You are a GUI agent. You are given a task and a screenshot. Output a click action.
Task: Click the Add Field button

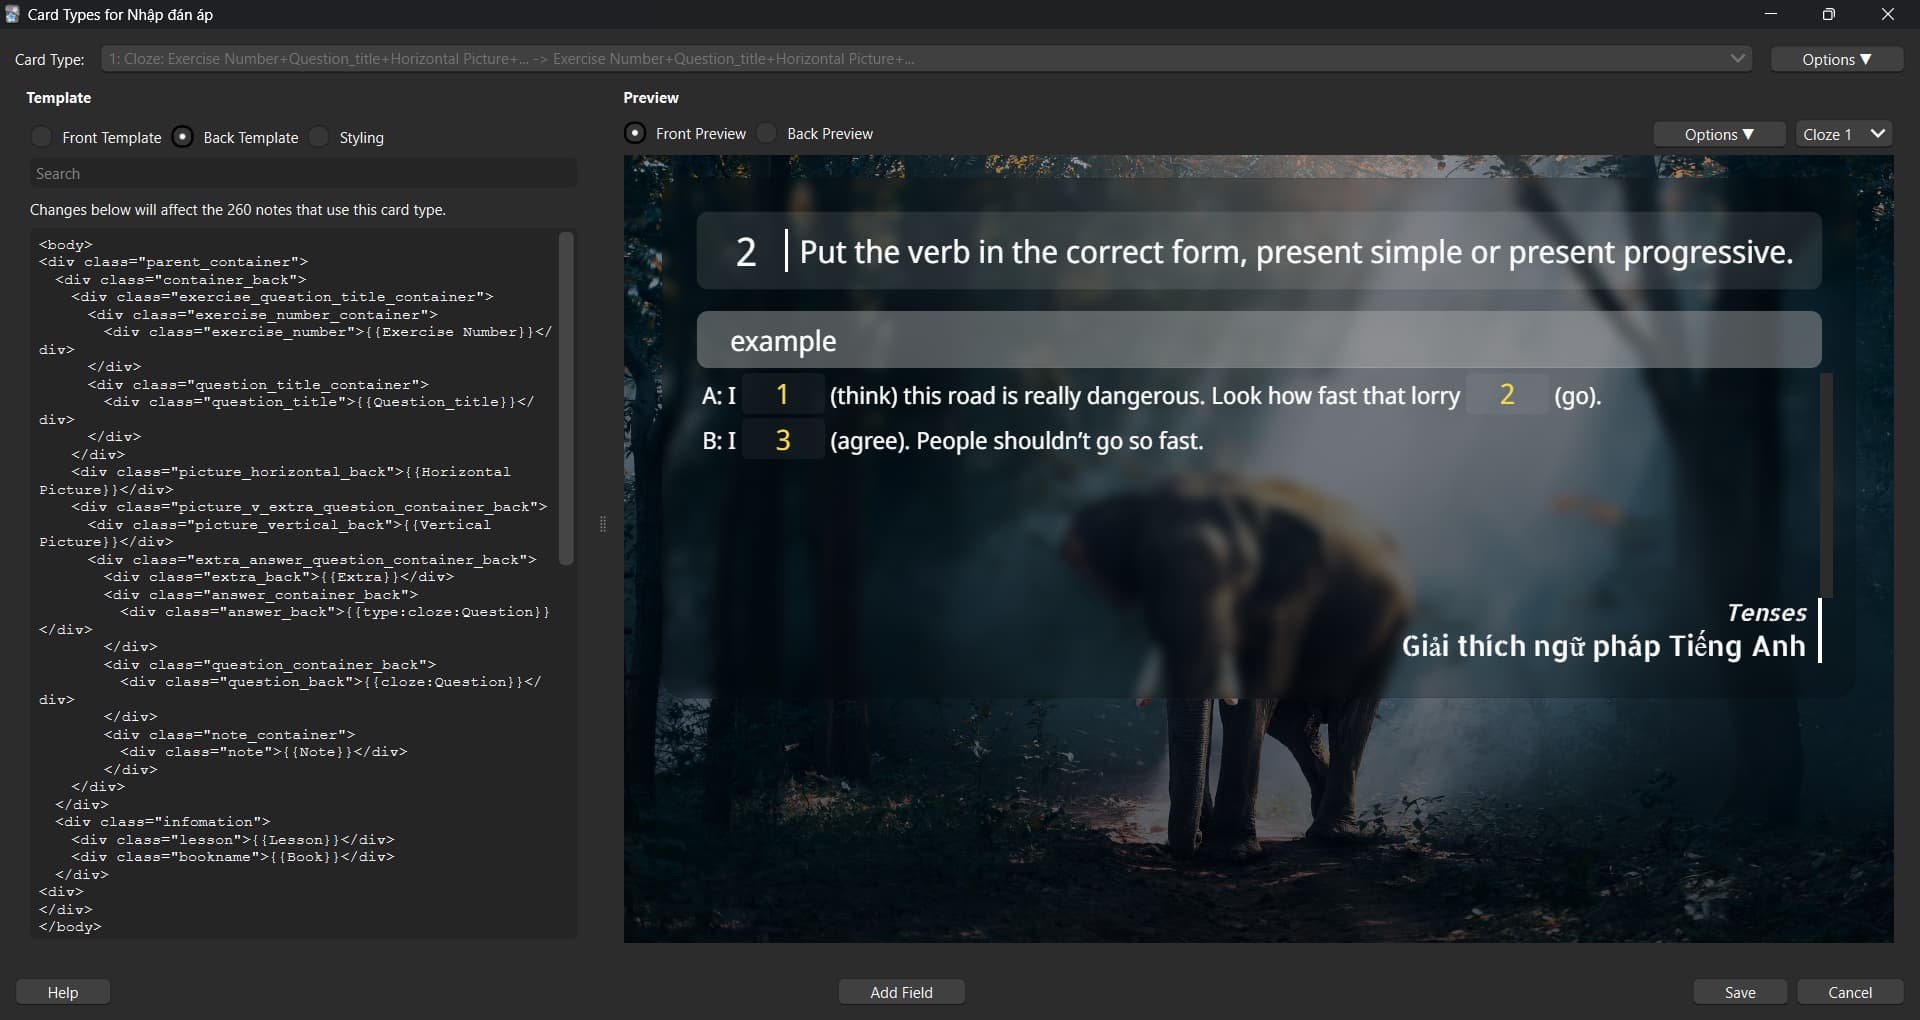[x=901, y=992]
